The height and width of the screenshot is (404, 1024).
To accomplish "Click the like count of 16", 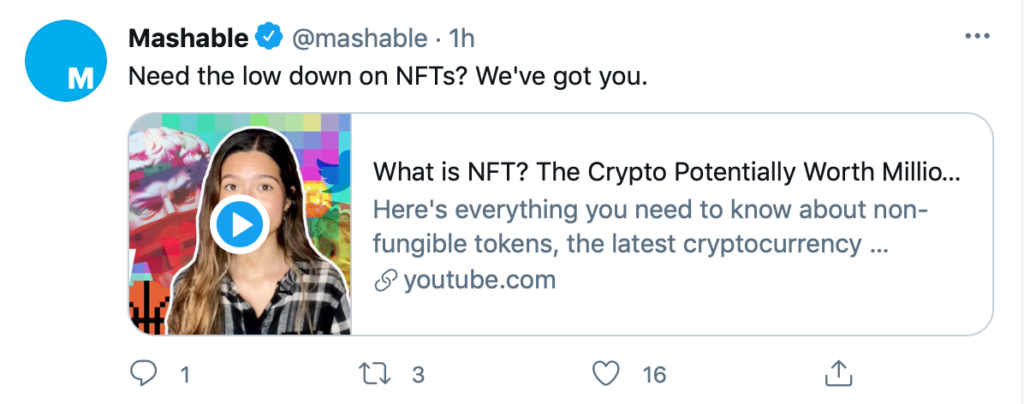I will (x=654, y=375).
